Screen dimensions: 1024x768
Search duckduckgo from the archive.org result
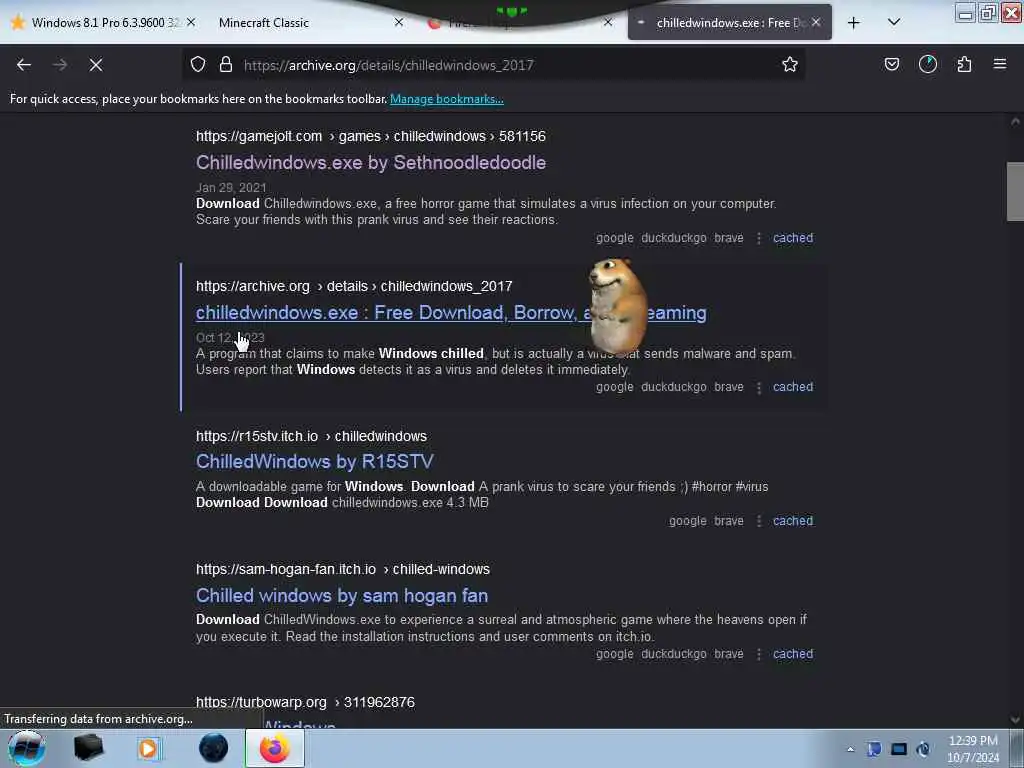[674, 387]
